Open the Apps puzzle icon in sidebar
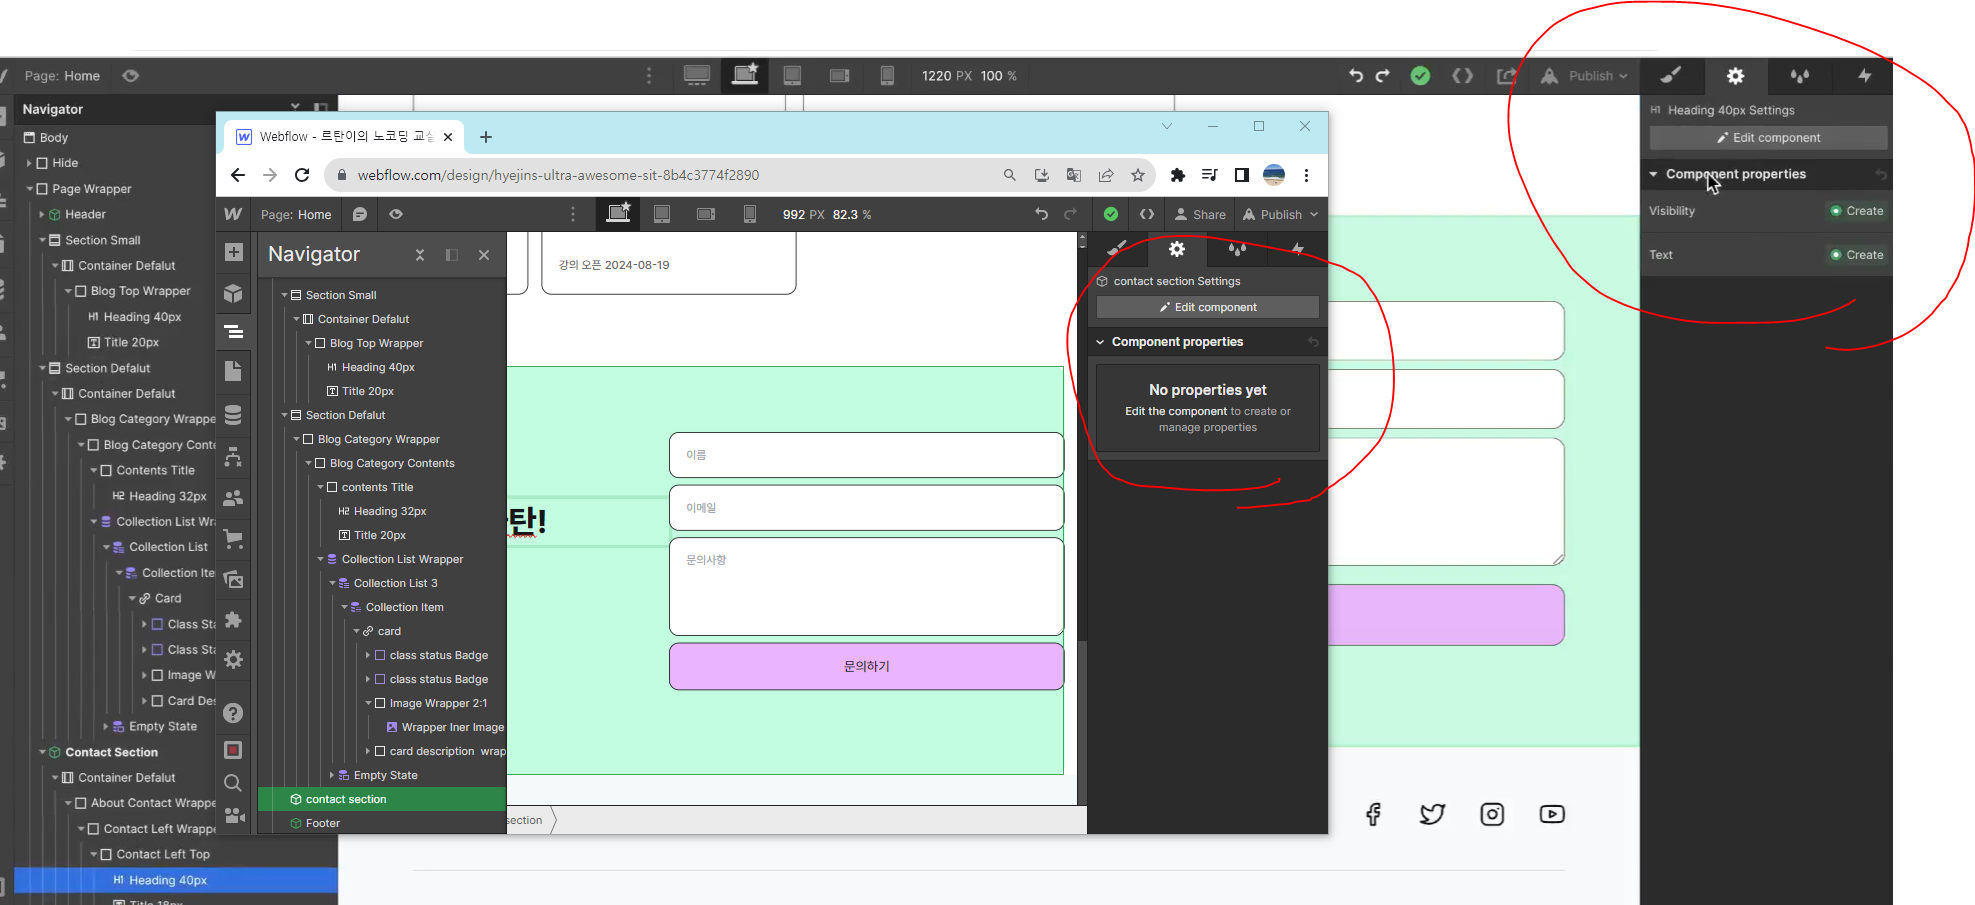The height and width of the screenshot is (905, 1975). click(233, 620)
